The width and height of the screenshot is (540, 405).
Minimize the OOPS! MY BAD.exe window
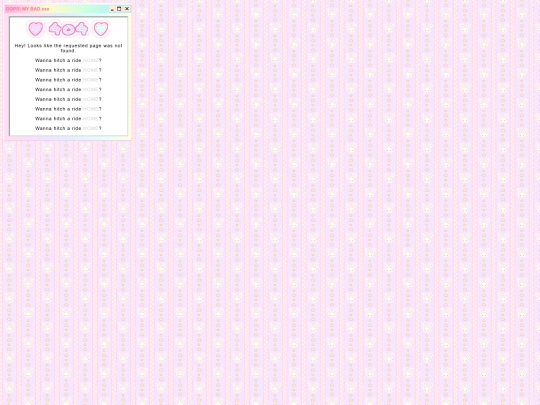(112, 9)
